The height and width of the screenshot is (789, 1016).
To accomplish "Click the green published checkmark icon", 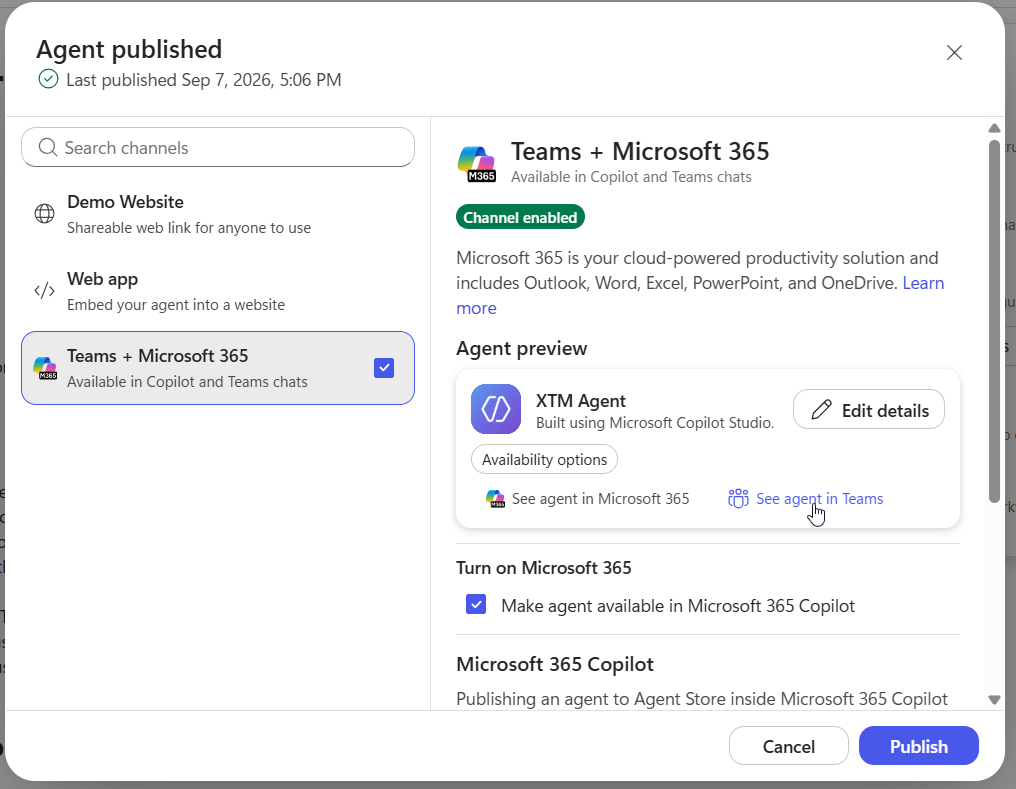I will [49, 79].
